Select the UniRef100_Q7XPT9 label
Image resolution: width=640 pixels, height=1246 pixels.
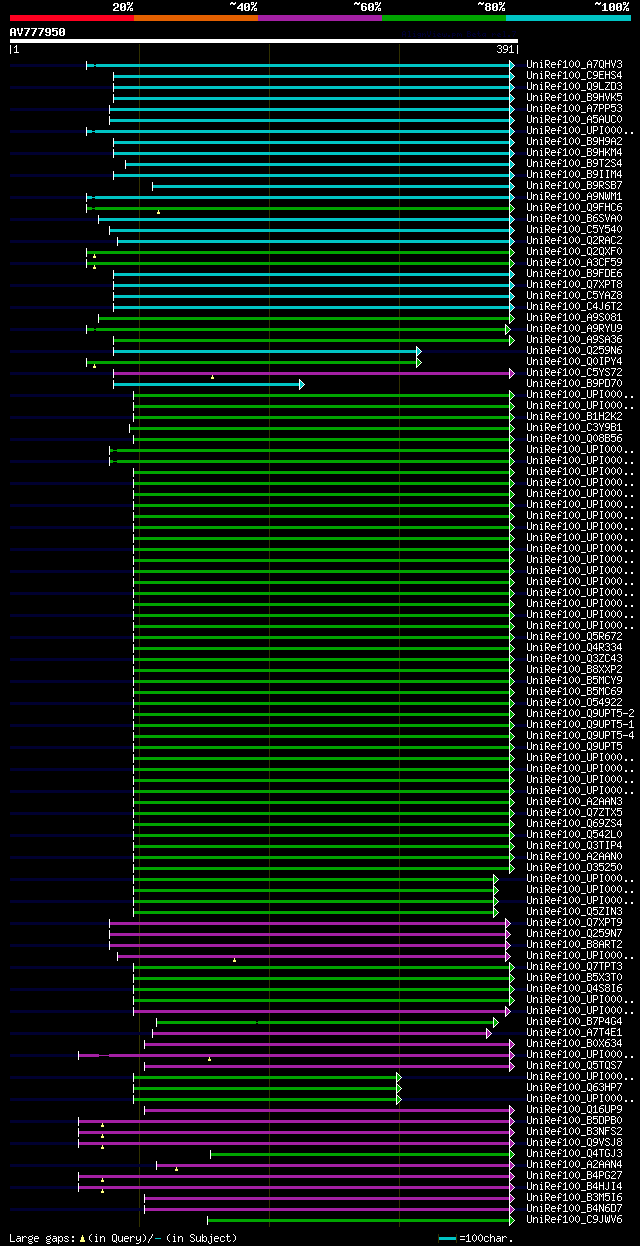(574, 922)
